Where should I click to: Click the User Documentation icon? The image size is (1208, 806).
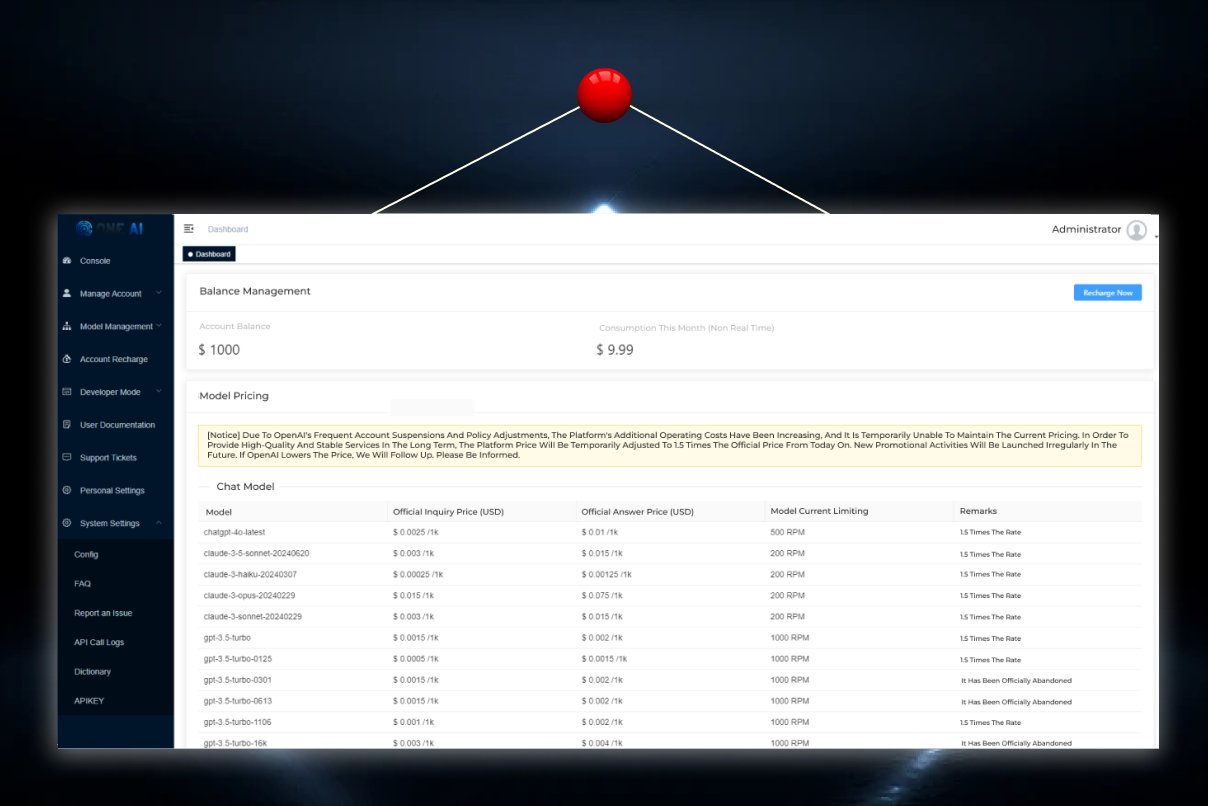[66, 425]
